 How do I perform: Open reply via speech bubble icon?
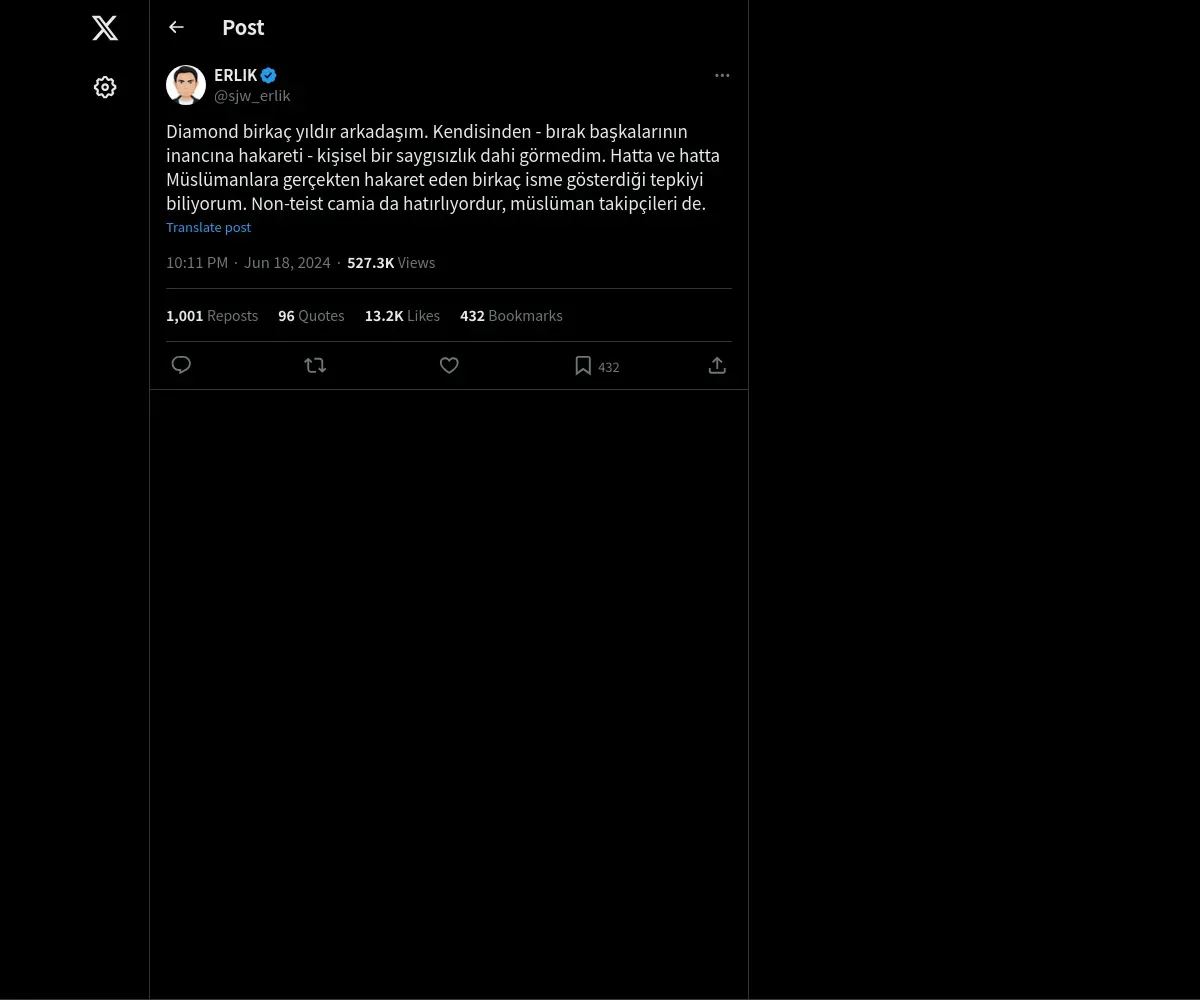181,365
